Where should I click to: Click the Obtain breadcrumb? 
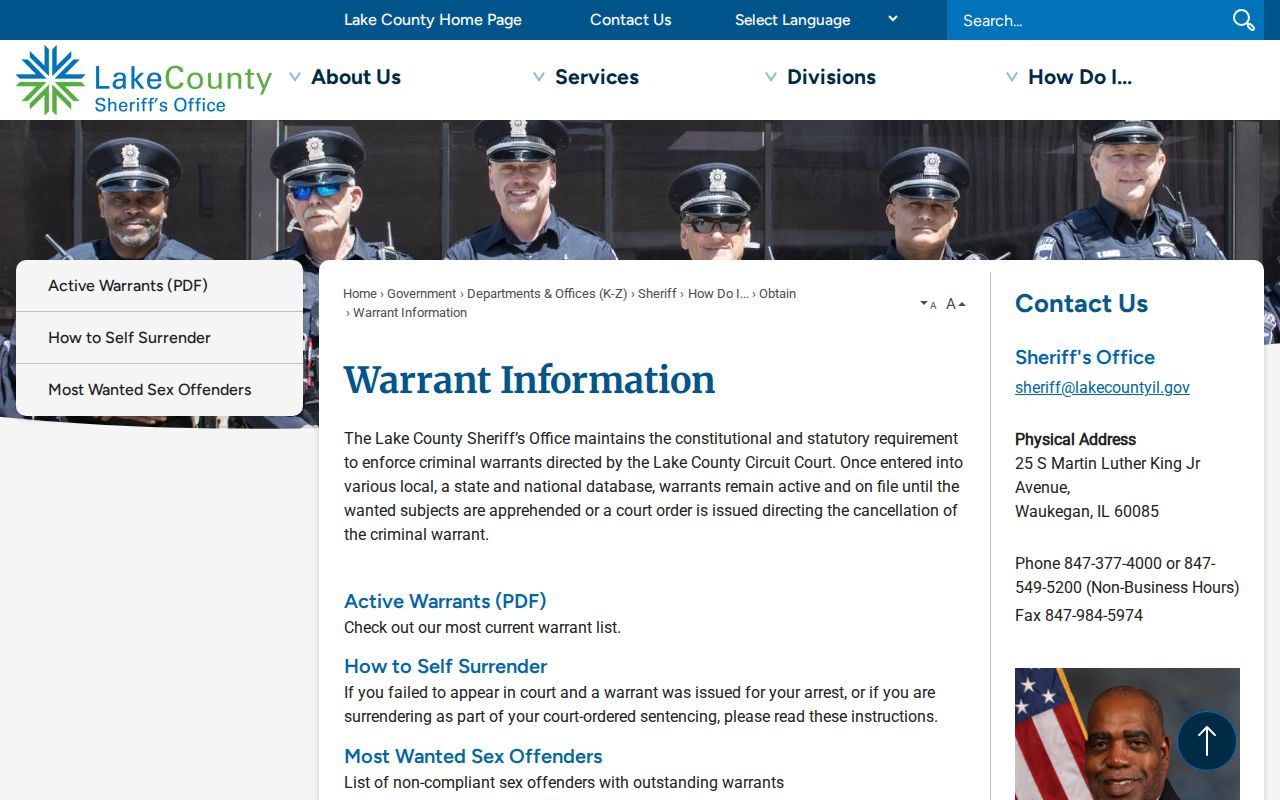click(777, 294)
